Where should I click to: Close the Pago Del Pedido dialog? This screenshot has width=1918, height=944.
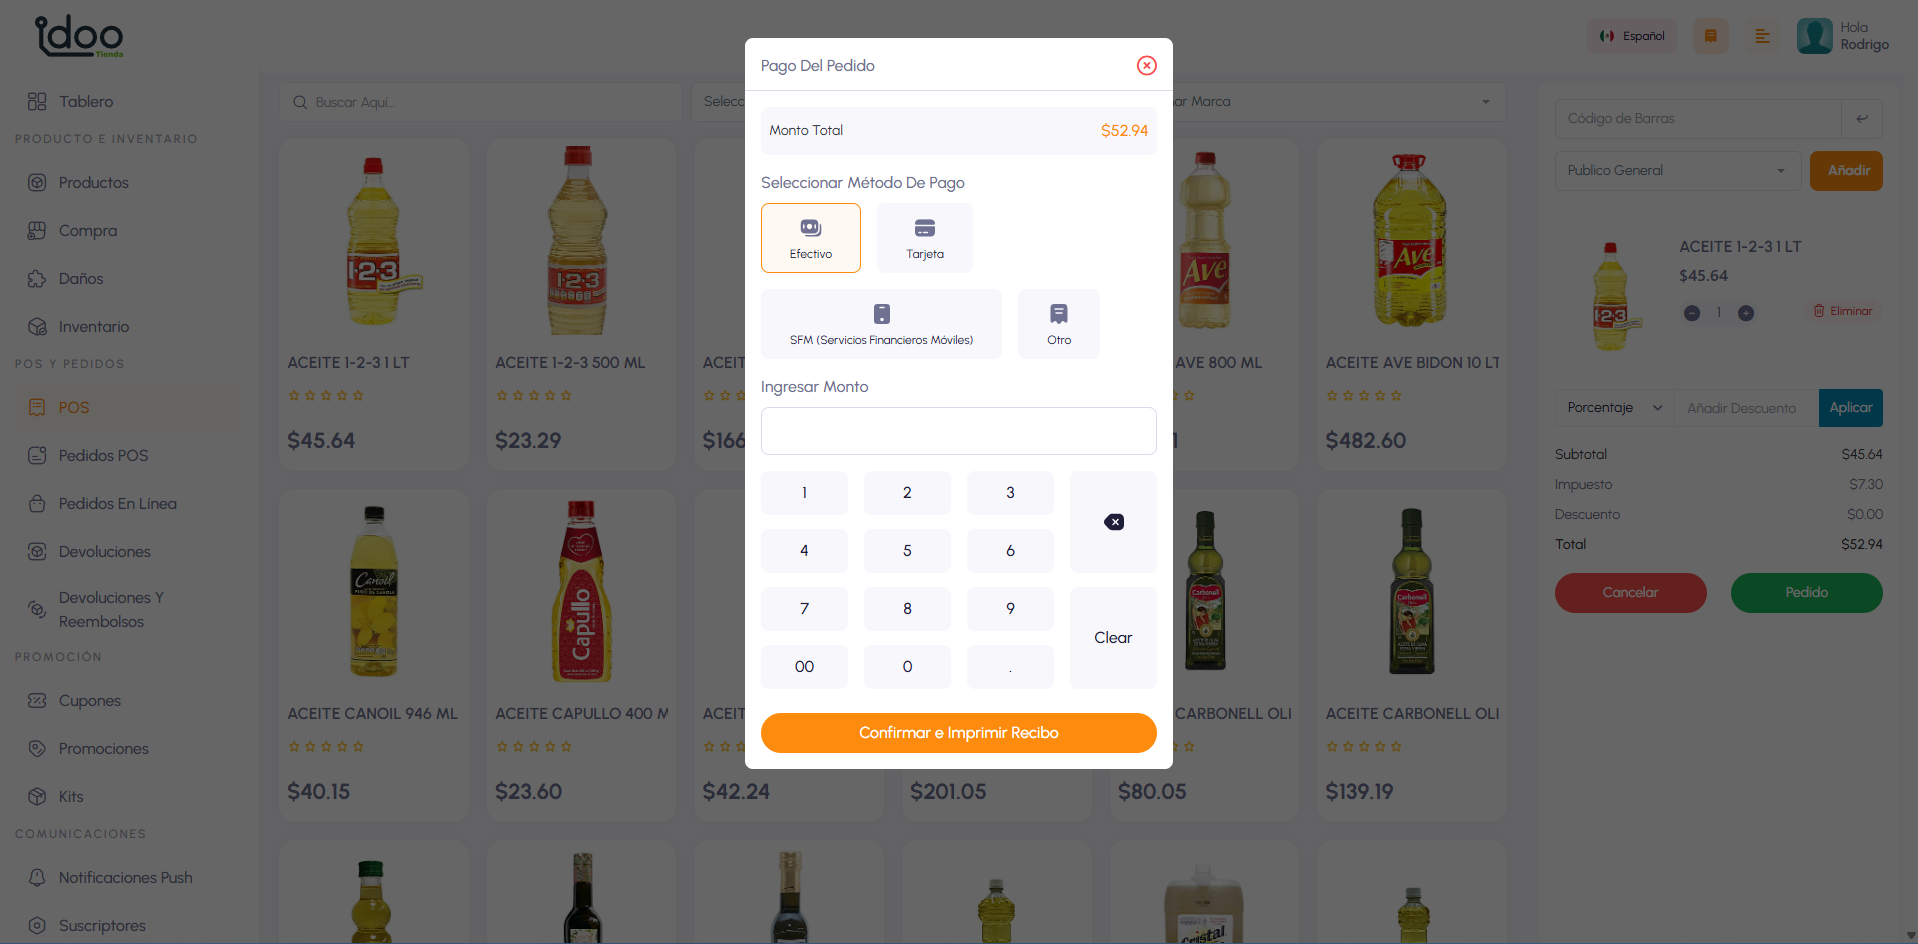click(1146, 65)
